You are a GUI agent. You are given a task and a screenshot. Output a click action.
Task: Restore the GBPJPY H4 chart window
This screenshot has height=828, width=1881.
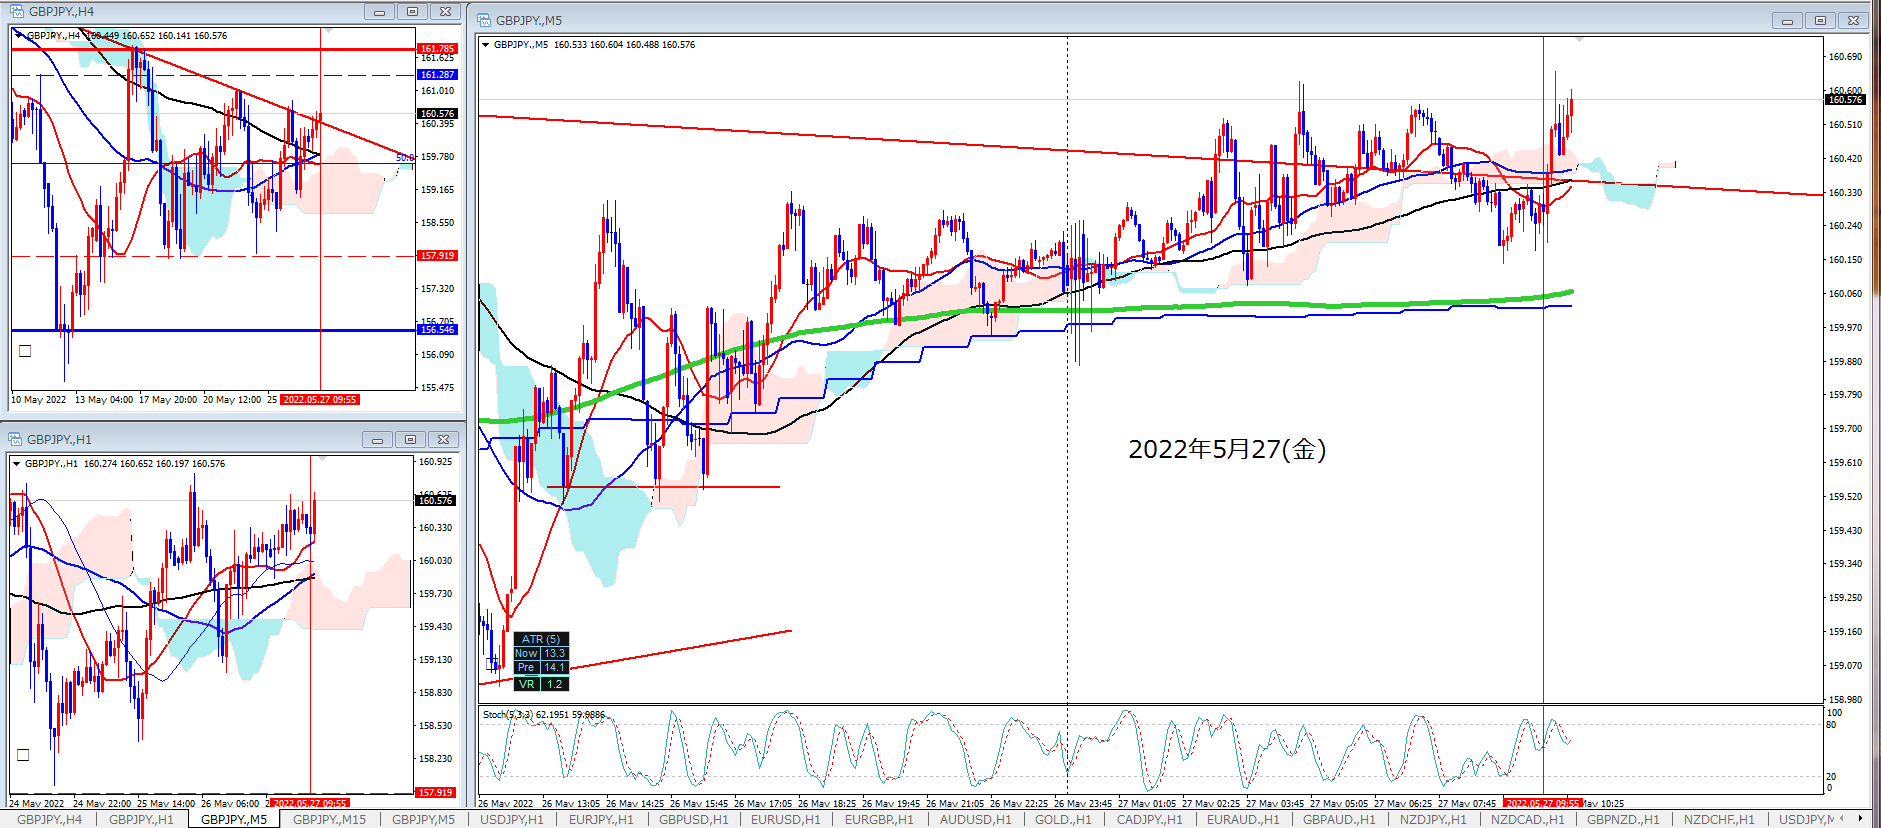click(x=412, y=12)
